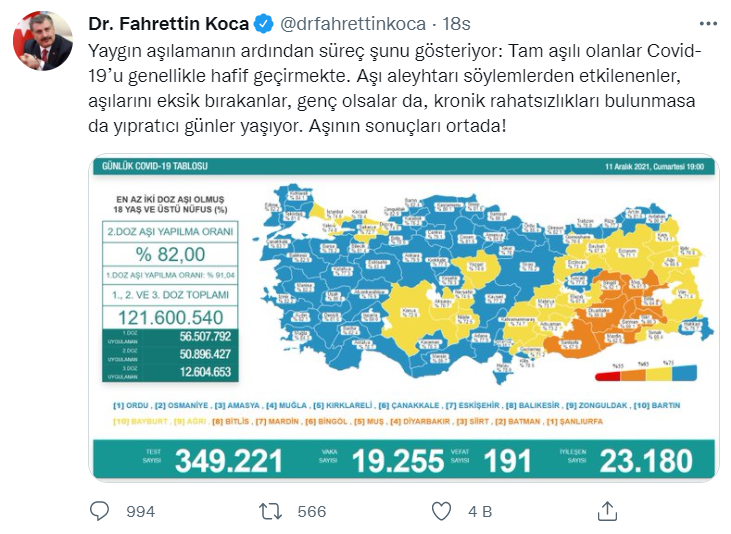Click the 994 replies count
The height and width of the screenshot is (534, 731).
(141, 511)
